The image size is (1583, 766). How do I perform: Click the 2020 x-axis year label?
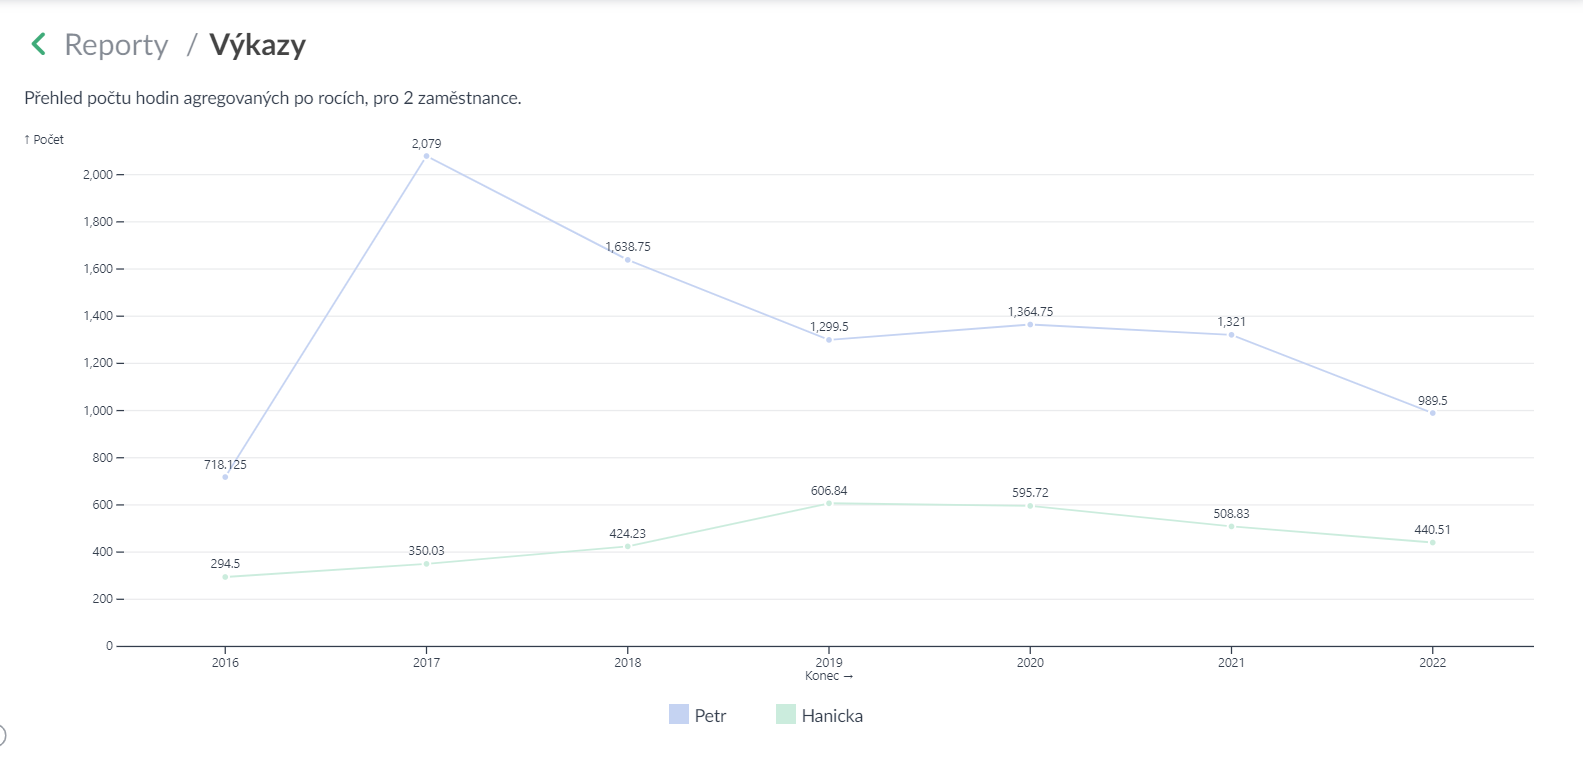tap(1030, 662)
